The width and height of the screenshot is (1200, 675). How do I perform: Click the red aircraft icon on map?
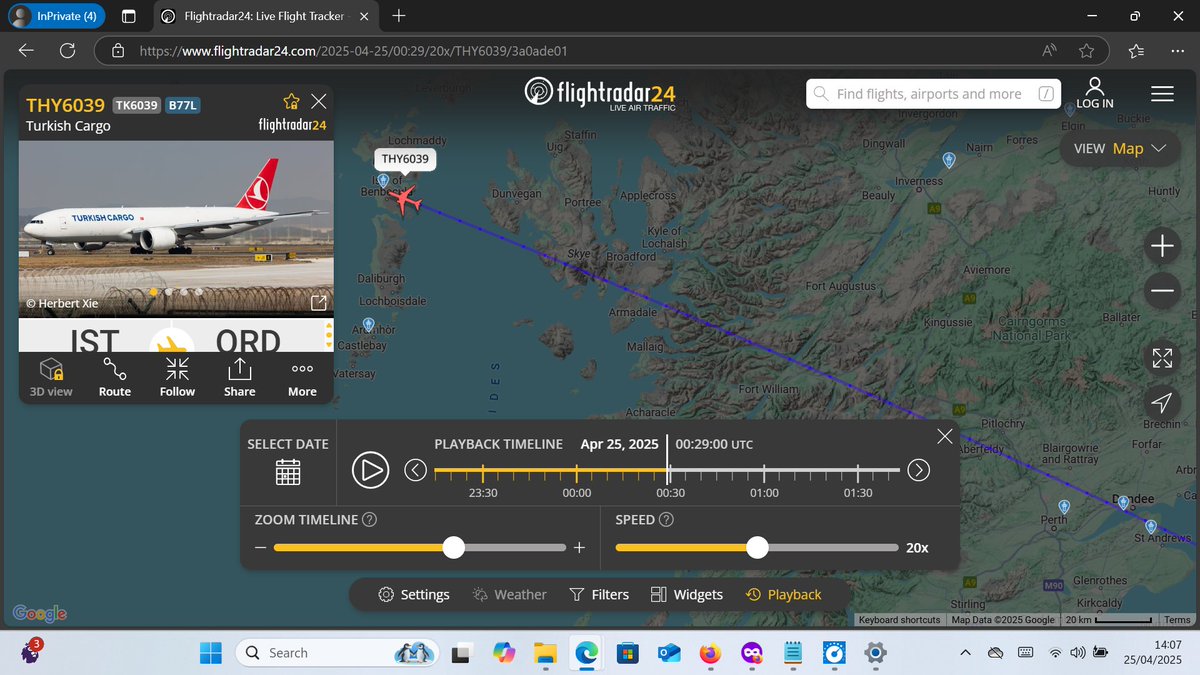[405, 200]
